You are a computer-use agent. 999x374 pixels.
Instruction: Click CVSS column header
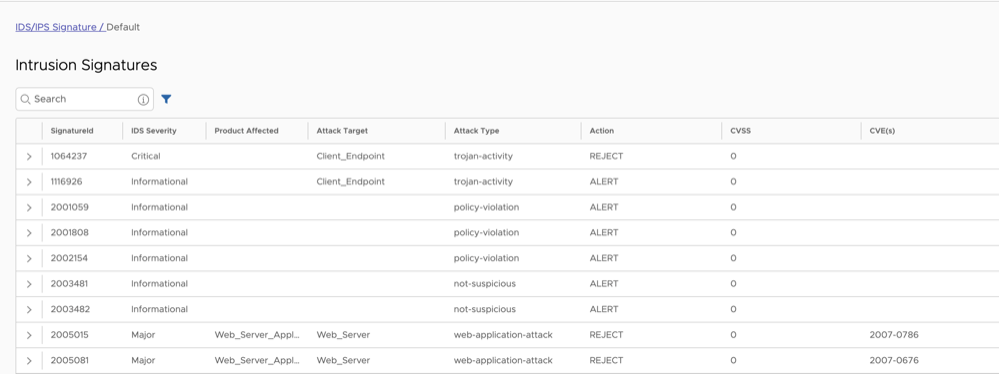(740, 131)
